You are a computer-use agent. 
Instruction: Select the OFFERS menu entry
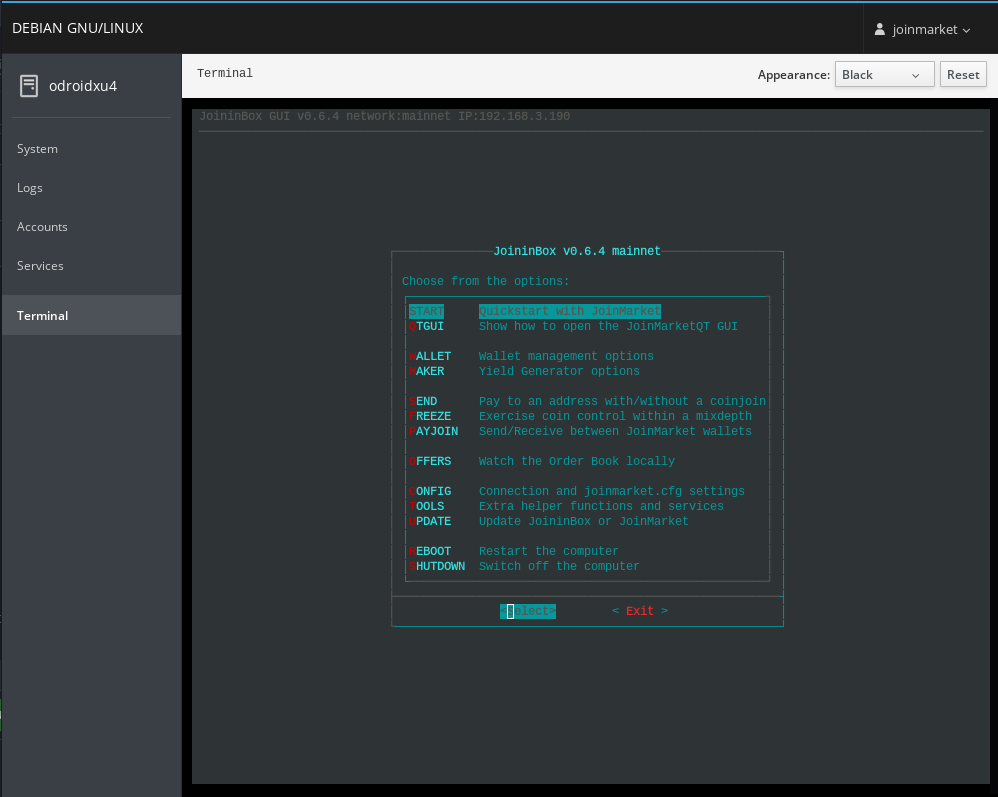[x=430, y=461]
